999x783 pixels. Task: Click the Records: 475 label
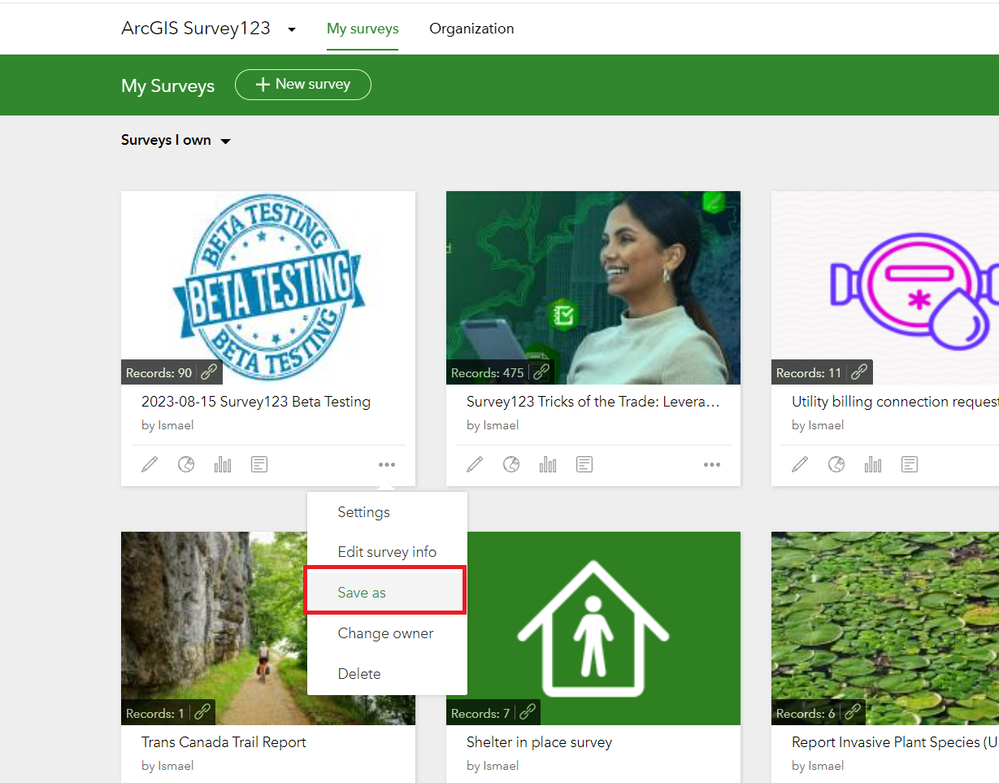[x=487, y=373]
